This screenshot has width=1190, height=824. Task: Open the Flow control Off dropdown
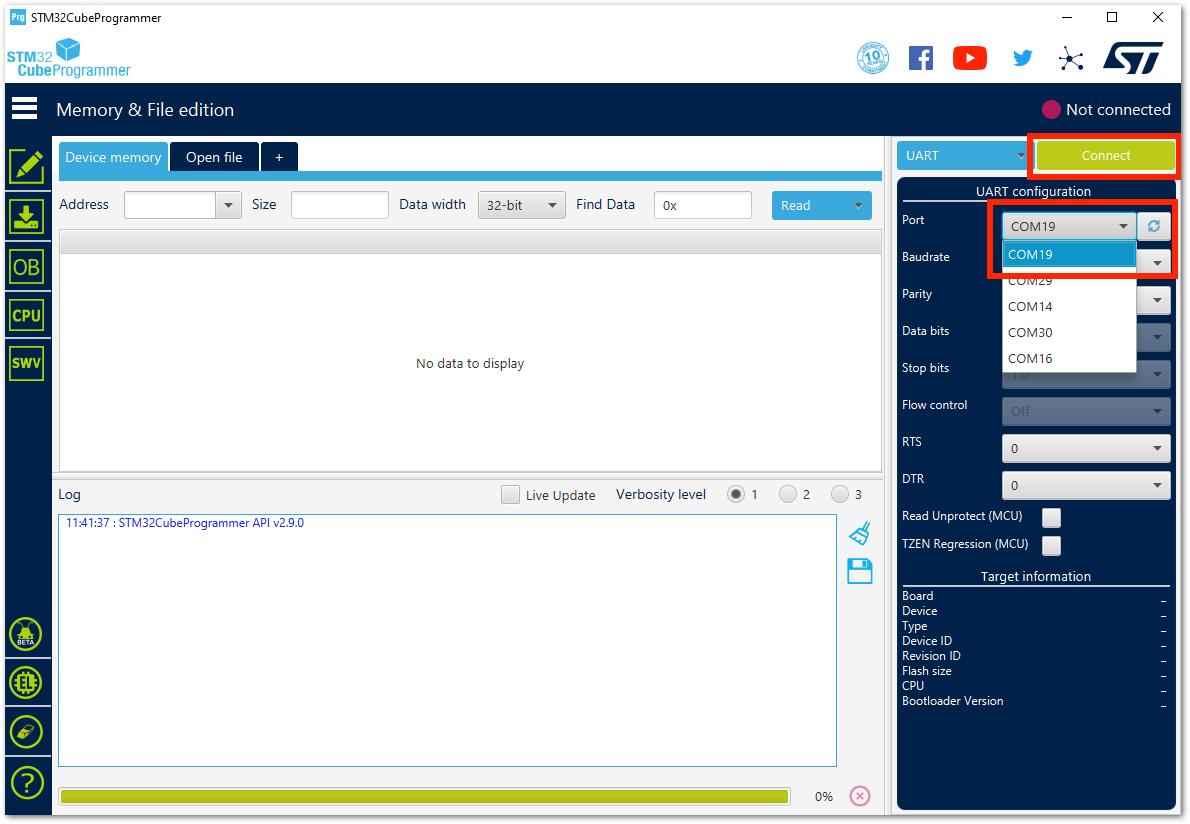click(x=1086, y=411)
